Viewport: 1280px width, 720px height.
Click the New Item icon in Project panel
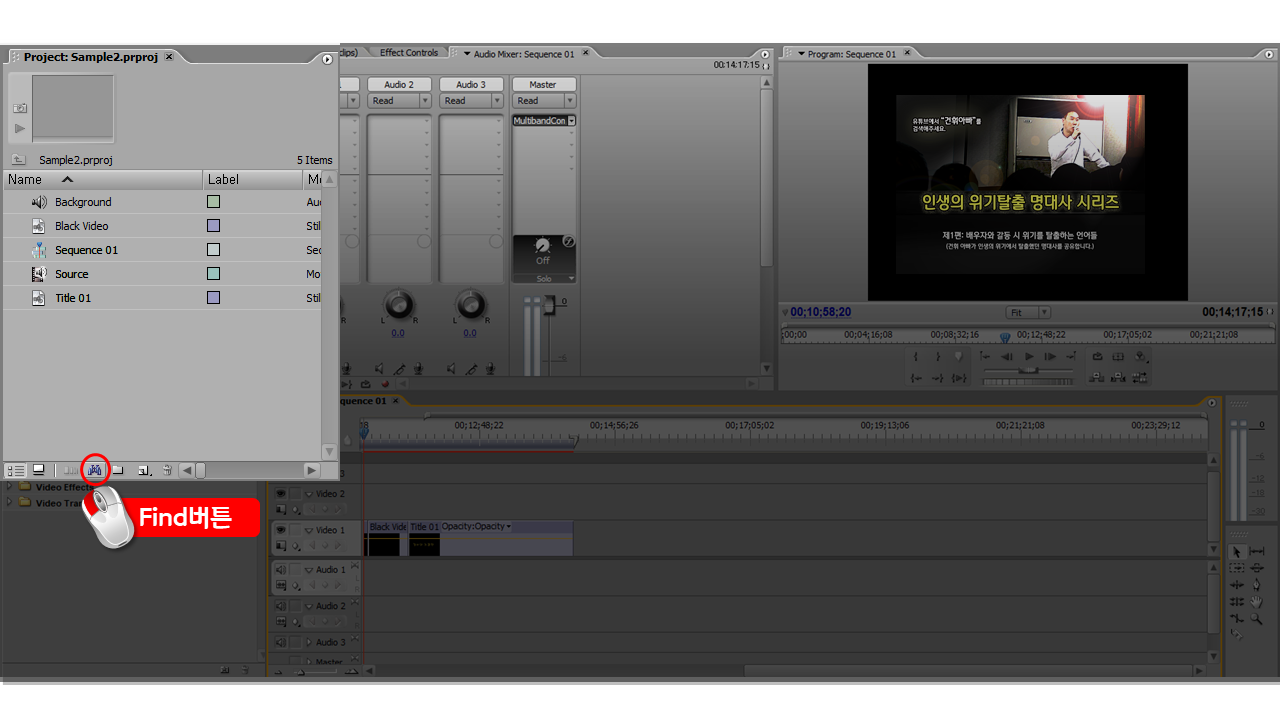(x=144, y=470)
